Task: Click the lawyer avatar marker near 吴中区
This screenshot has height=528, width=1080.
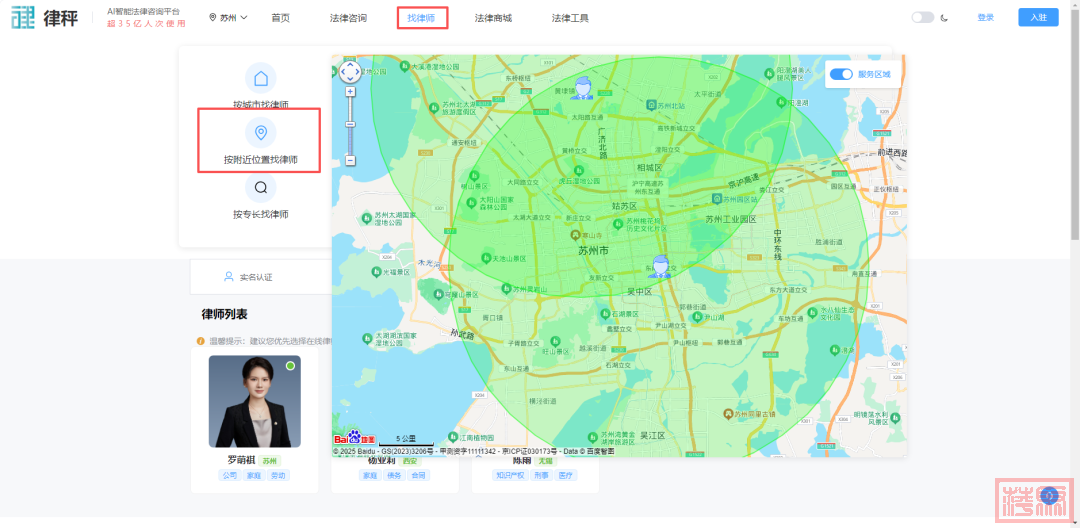Action: click(x=660, y=265)
